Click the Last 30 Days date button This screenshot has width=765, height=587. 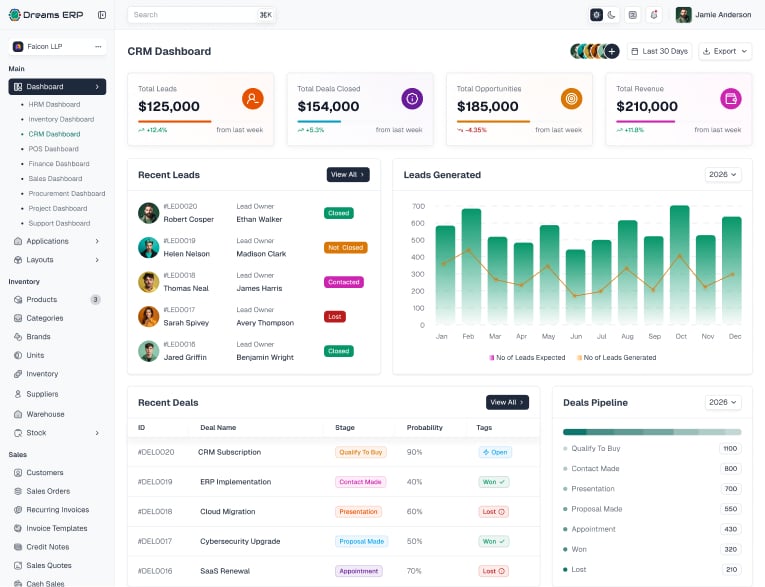[x=659, y=51]
